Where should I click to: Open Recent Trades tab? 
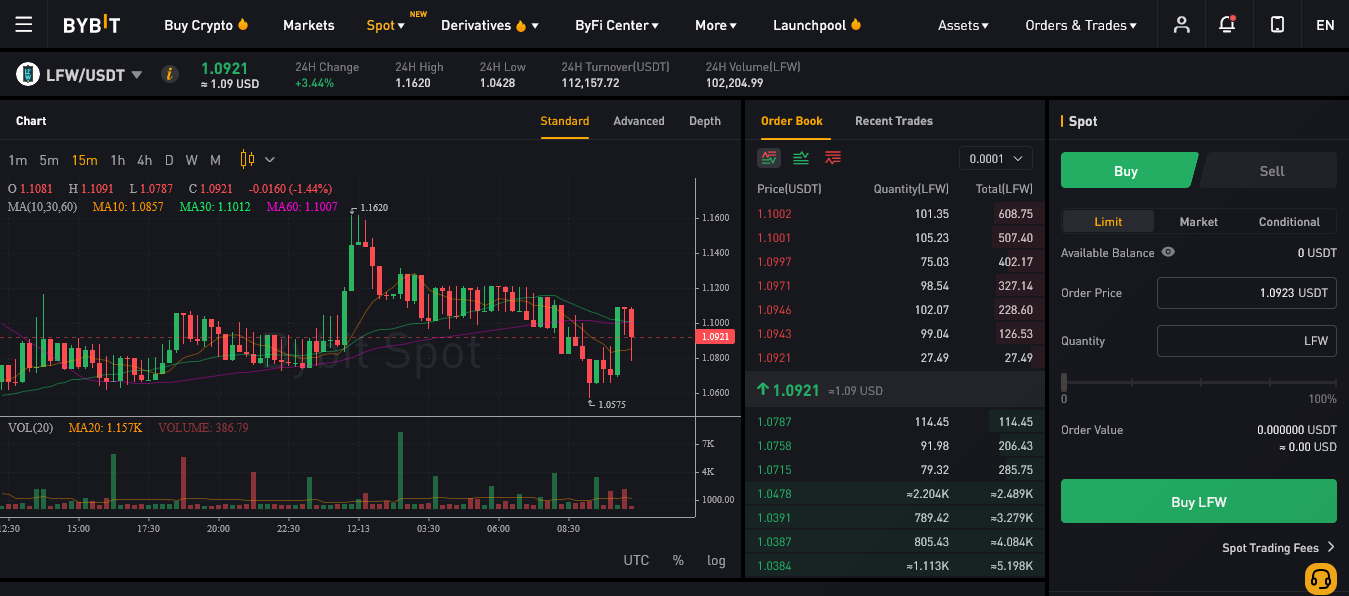894,121
